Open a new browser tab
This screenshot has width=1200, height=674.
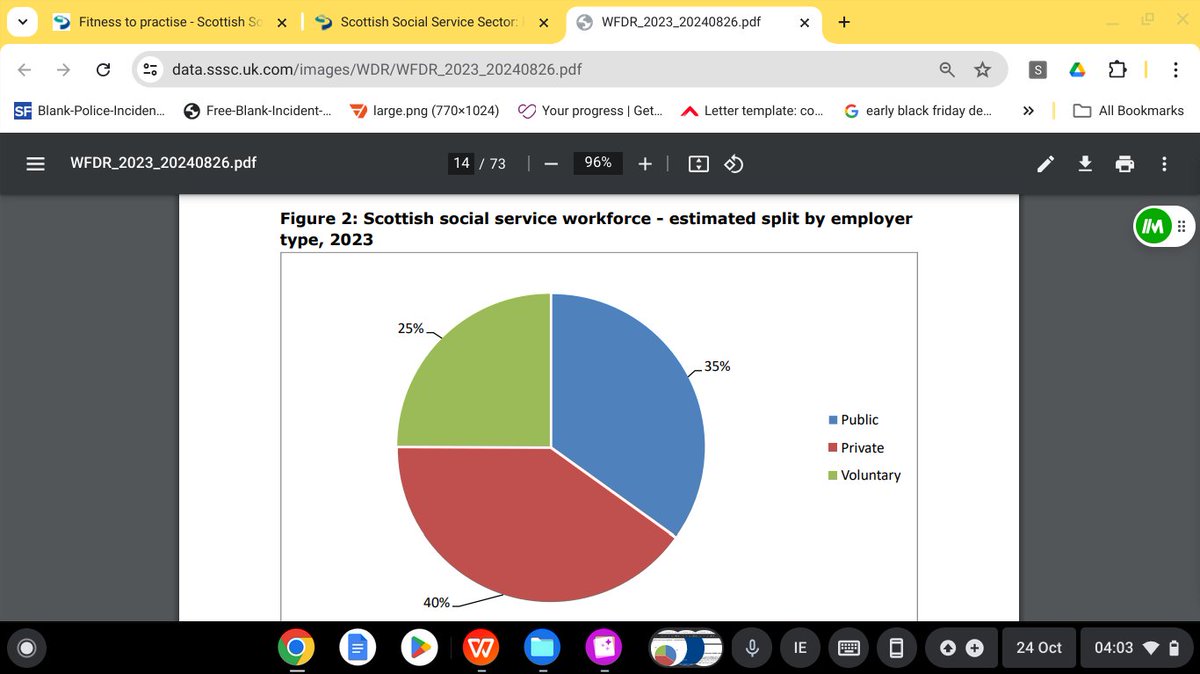(843, 21)
